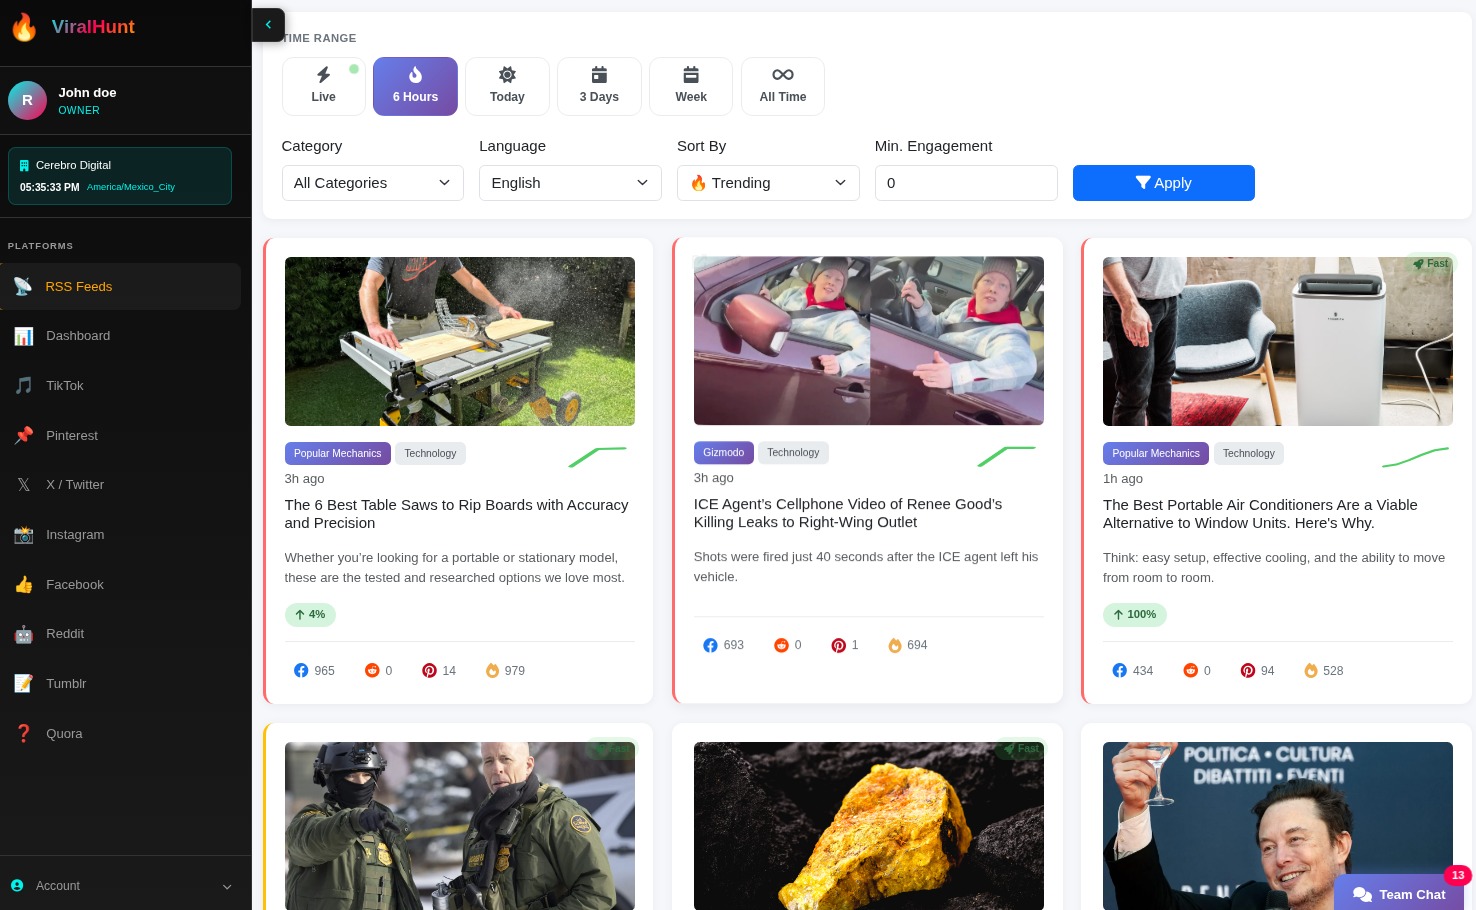The height and width of the screenshot is (910, 1476).
Task: Open the All Categories dropdown
Action: pyautogui.click(x=372, y=183)
